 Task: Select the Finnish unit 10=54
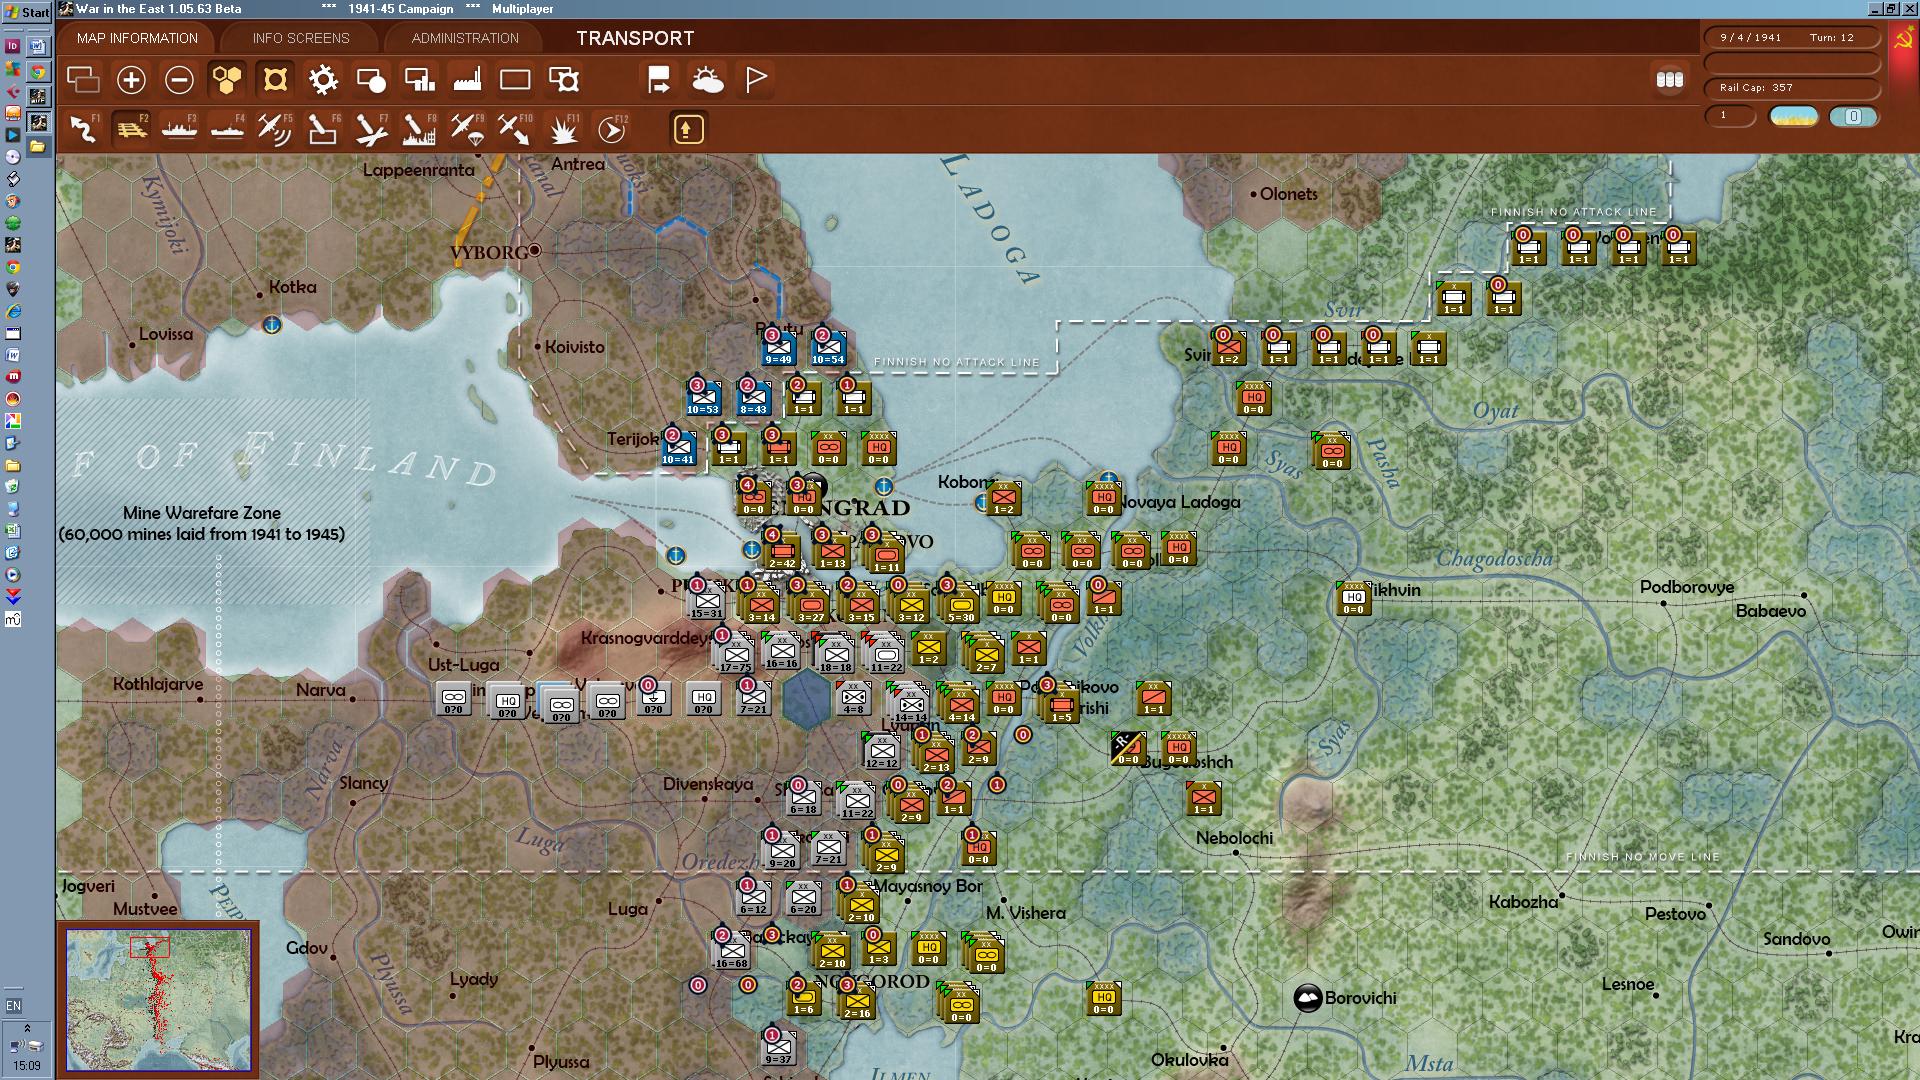828,348
